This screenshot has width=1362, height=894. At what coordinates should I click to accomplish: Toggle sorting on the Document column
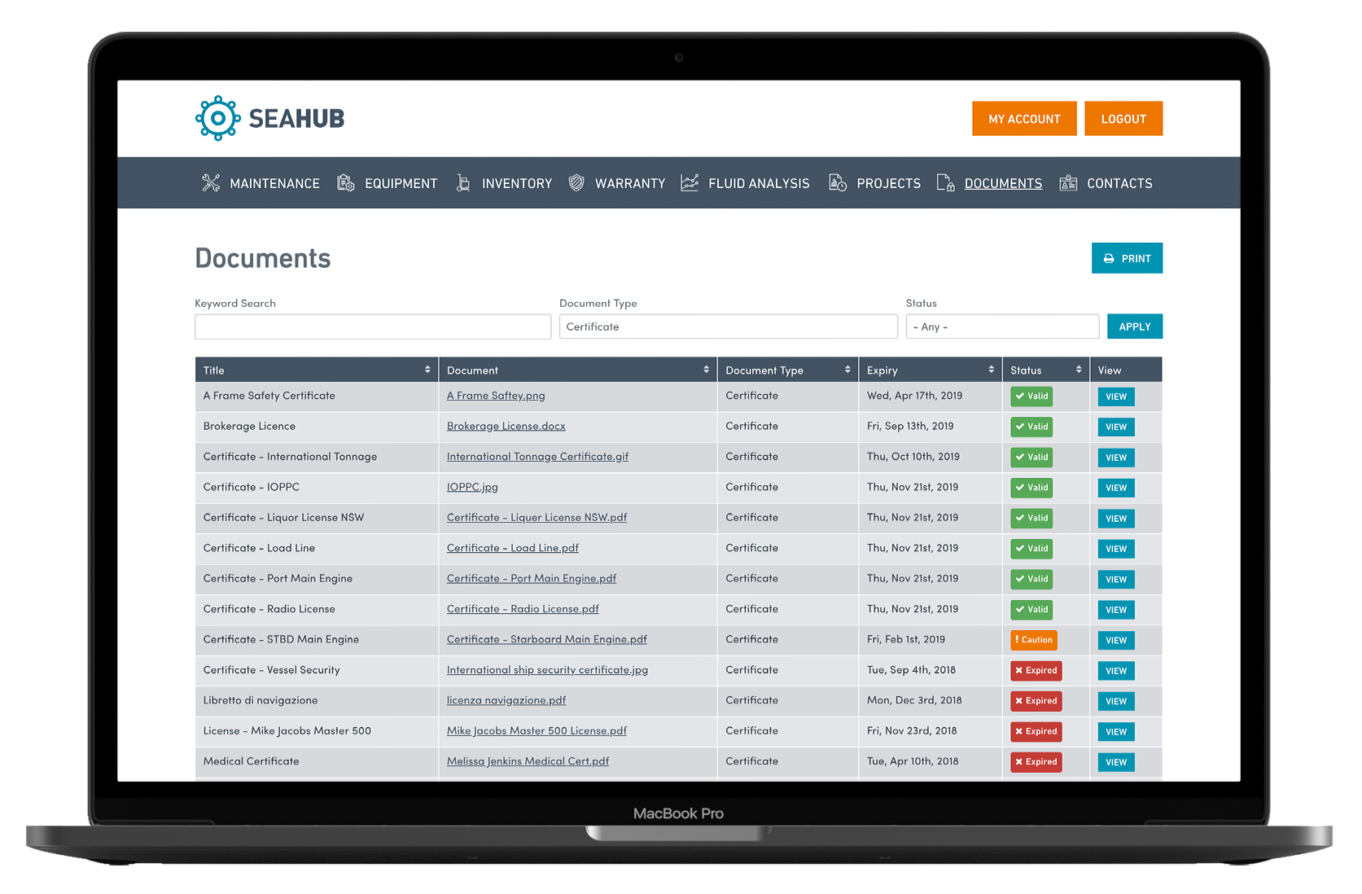click(x=707, y=369)
